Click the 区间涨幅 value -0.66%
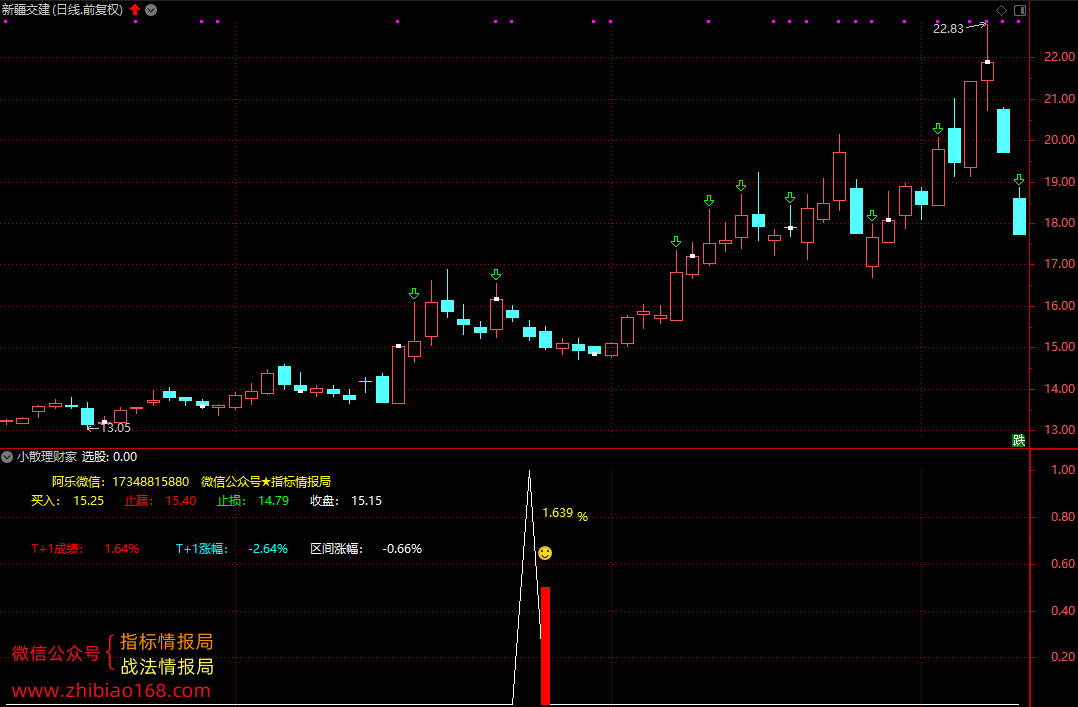1078x707 pixels. (x=402, y=549)
